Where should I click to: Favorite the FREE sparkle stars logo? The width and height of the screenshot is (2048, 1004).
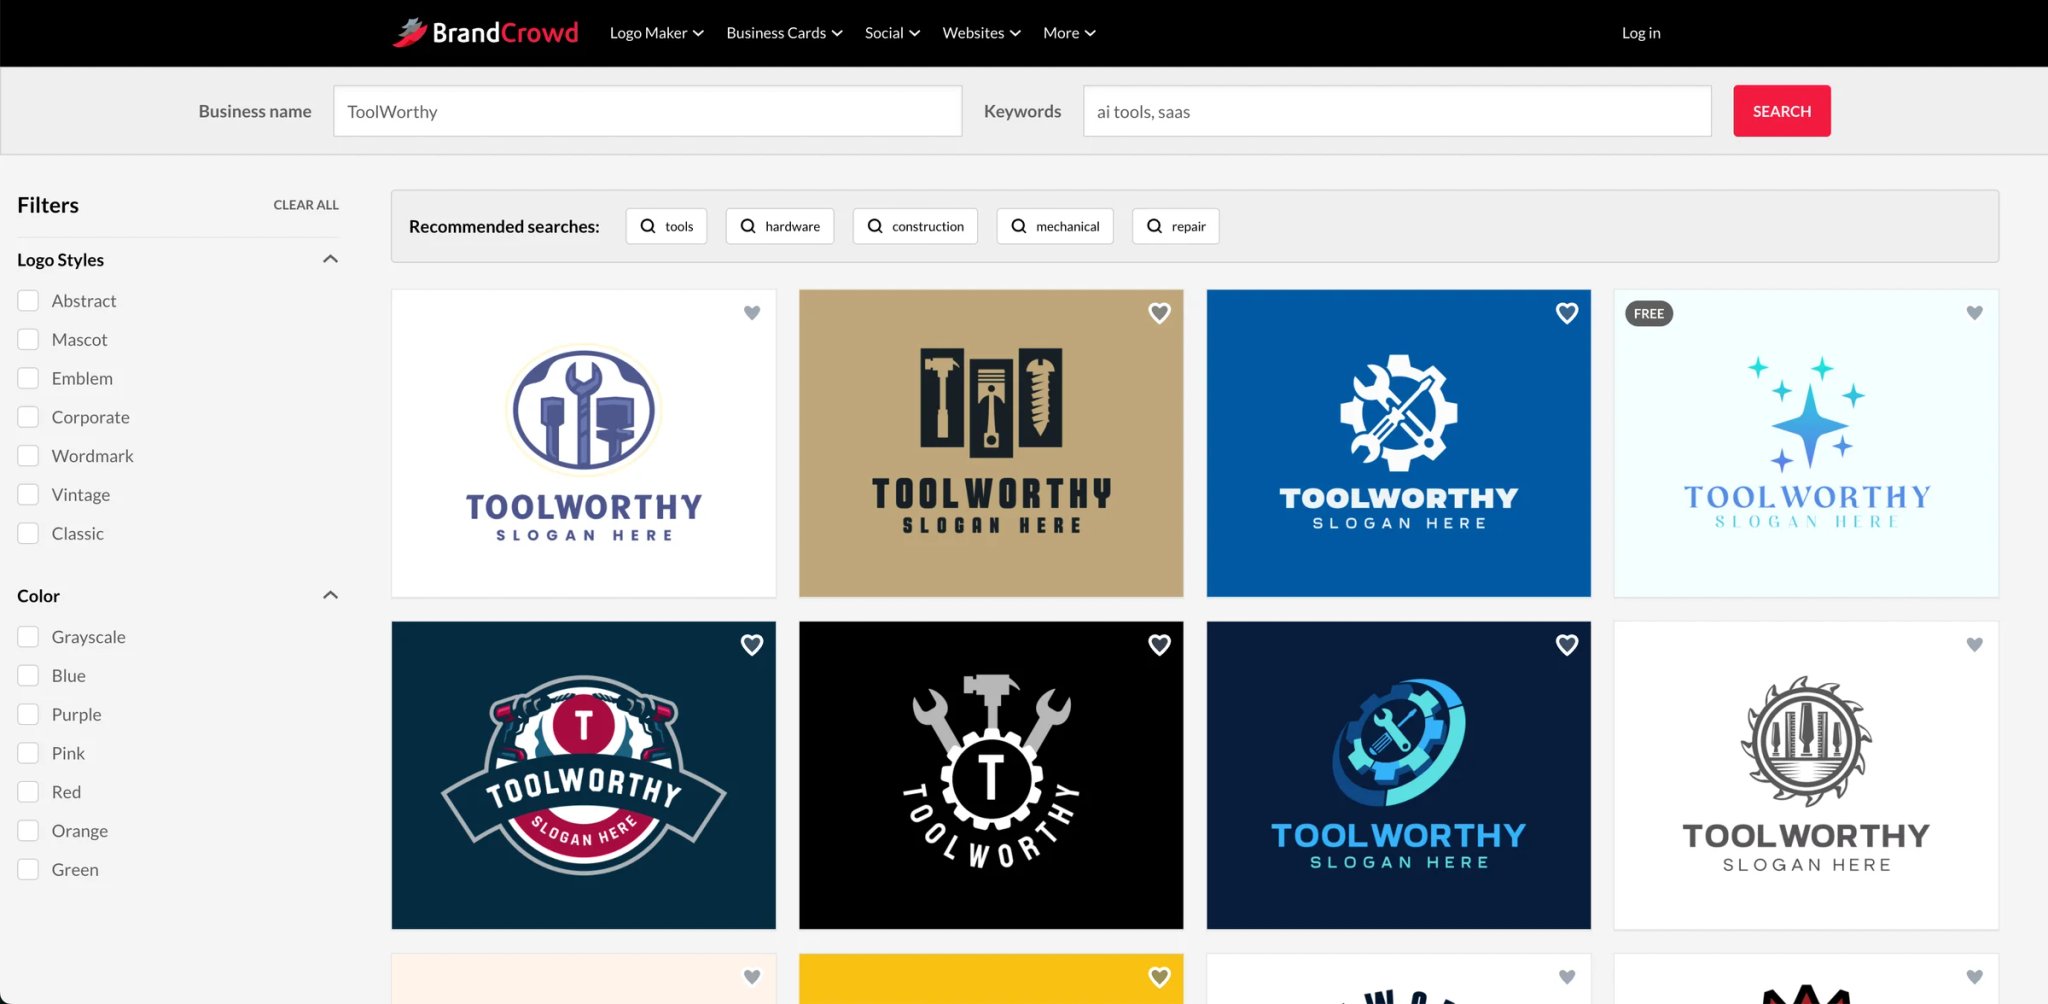(1974, 313)
